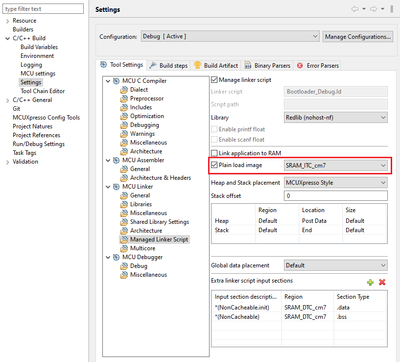This screenshot has width=400, height=362.
Task: Expand the C/C++ General node
Action: (x=7, y=100)
